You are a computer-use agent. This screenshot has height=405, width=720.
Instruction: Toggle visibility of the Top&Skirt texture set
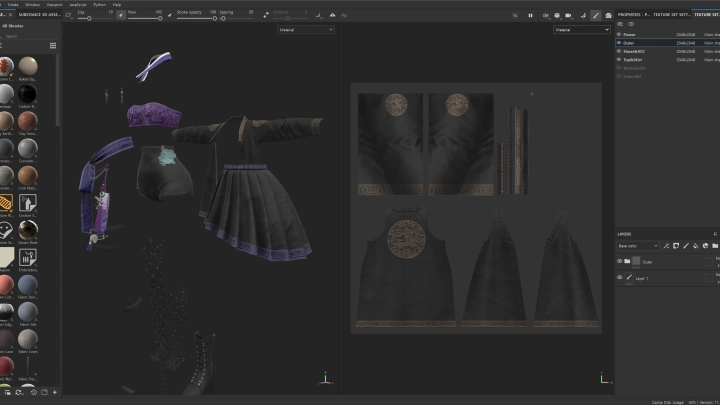619,59
